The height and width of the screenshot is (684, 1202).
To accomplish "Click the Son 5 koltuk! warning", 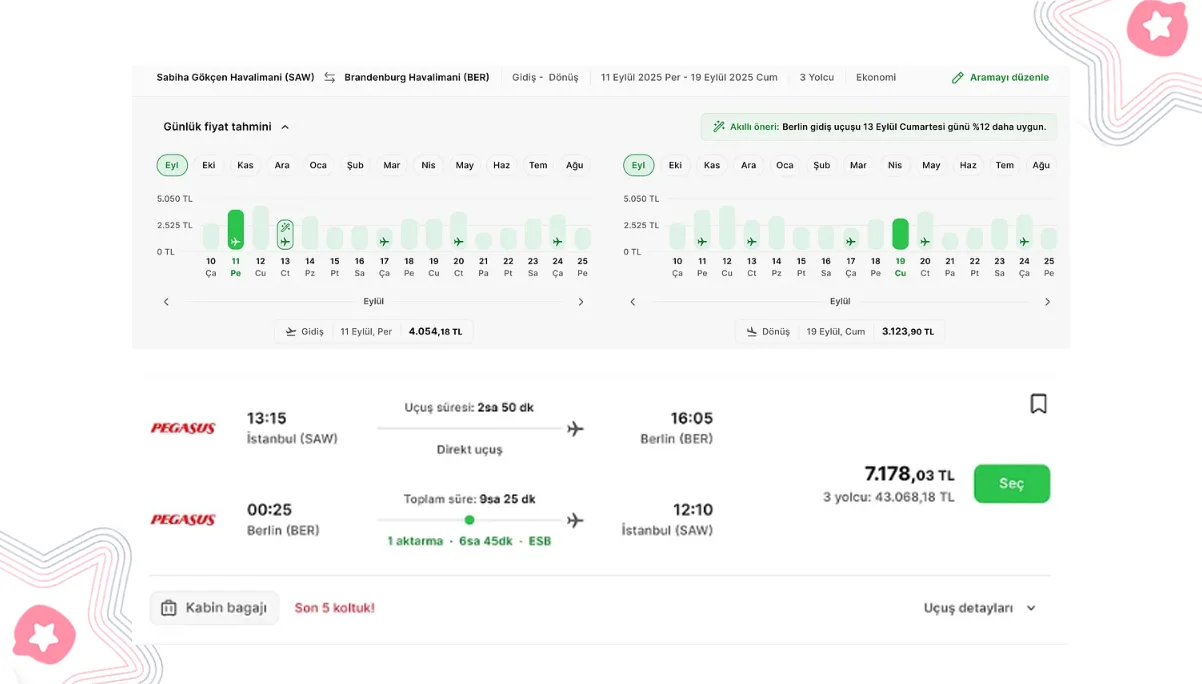I will [x=335, y=608].
